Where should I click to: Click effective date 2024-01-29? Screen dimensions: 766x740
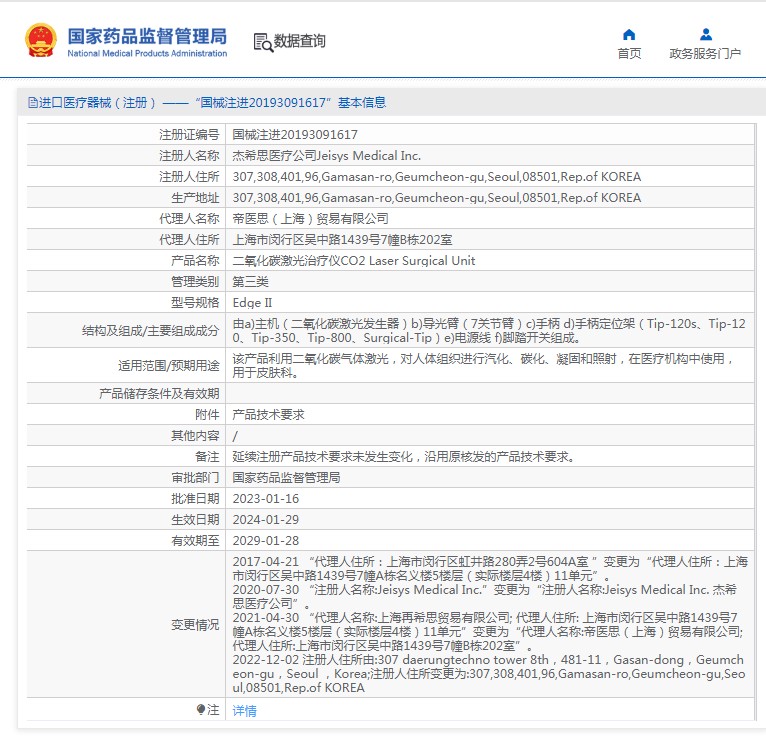tap(266, 519)
